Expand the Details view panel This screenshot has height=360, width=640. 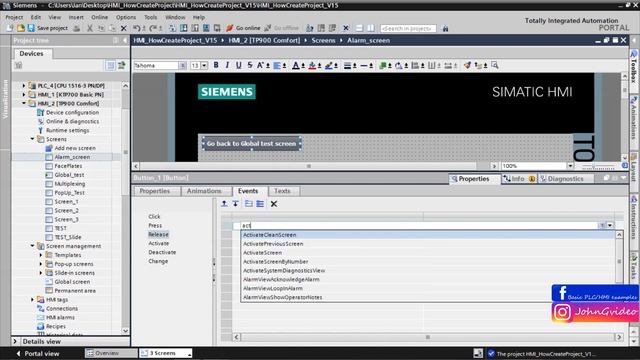pos(15,341)
